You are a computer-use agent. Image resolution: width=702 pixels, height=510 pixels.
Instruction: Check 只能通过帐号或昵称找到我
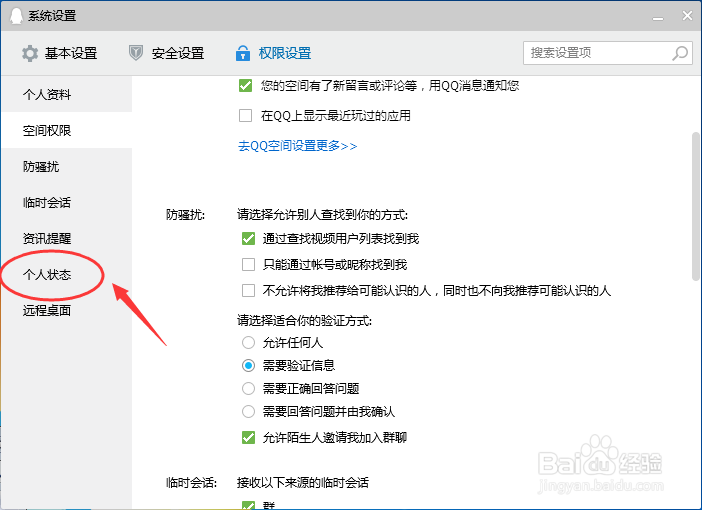[248, 265]
